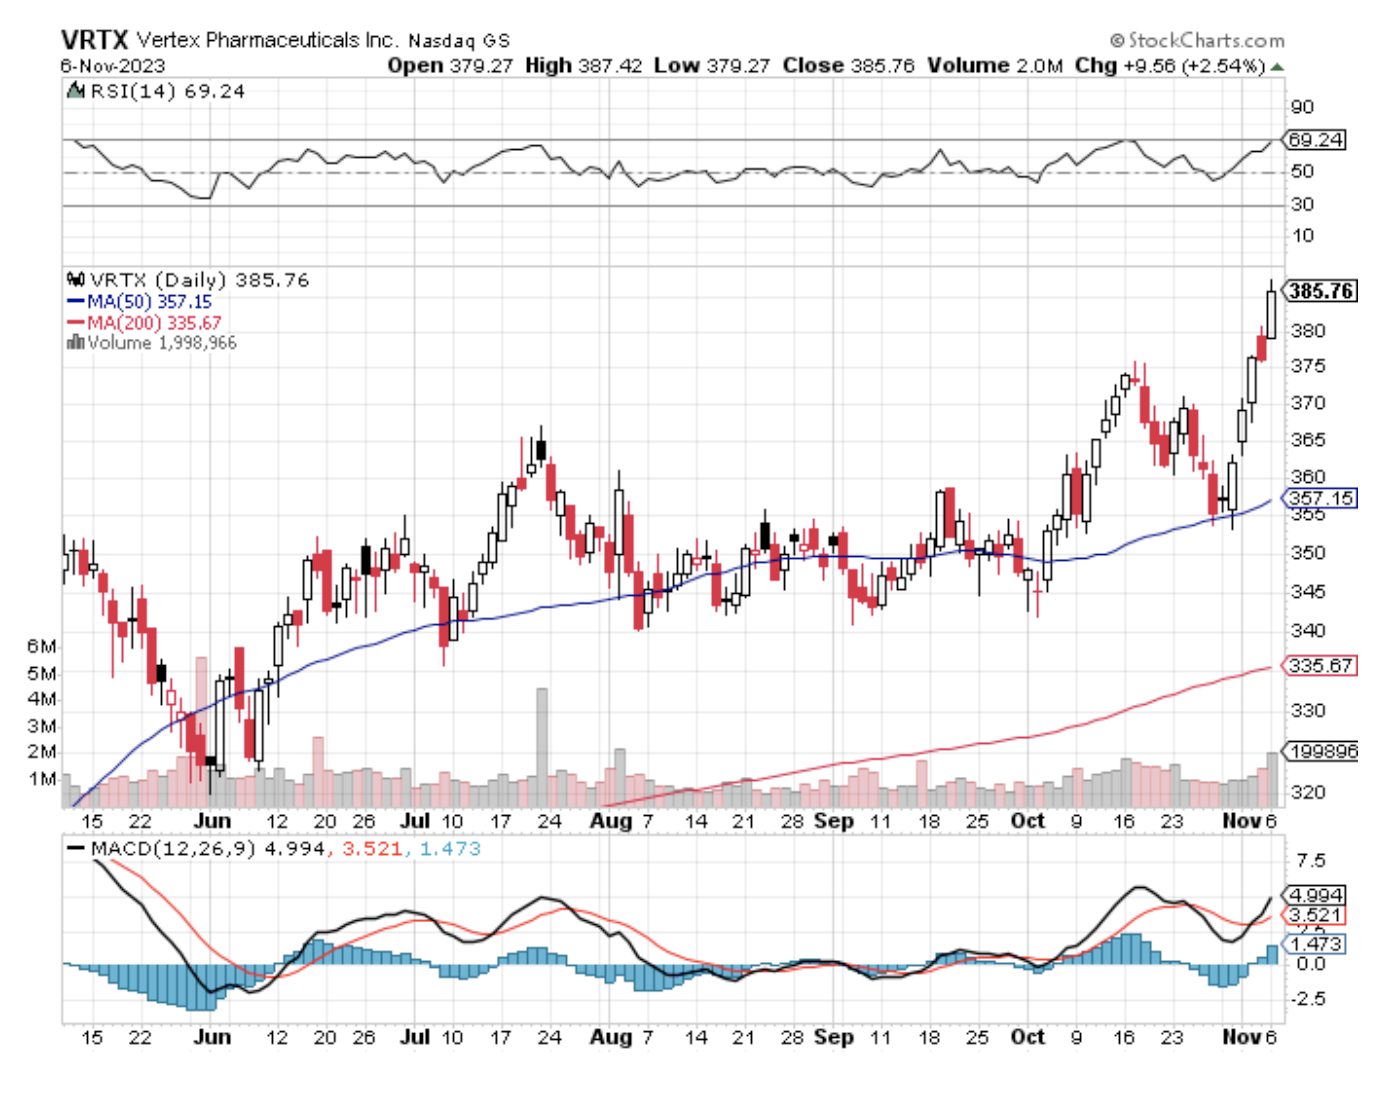
Task: Click the candlestick icon beside VRTX (Daily)
Action: pyautogui.click(x=75, y=280)
